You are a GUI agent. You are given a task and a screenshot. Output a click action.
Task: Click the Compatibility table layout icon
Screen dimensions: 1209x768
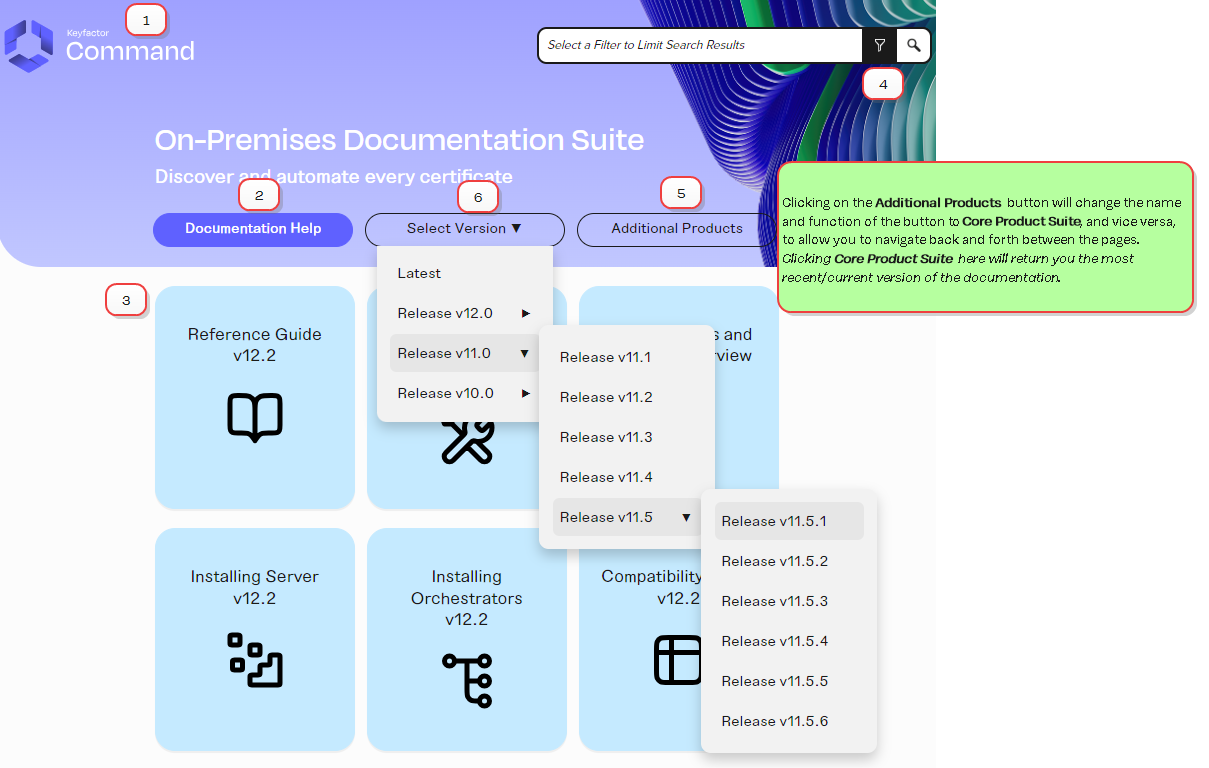click(x=678, y=660)
